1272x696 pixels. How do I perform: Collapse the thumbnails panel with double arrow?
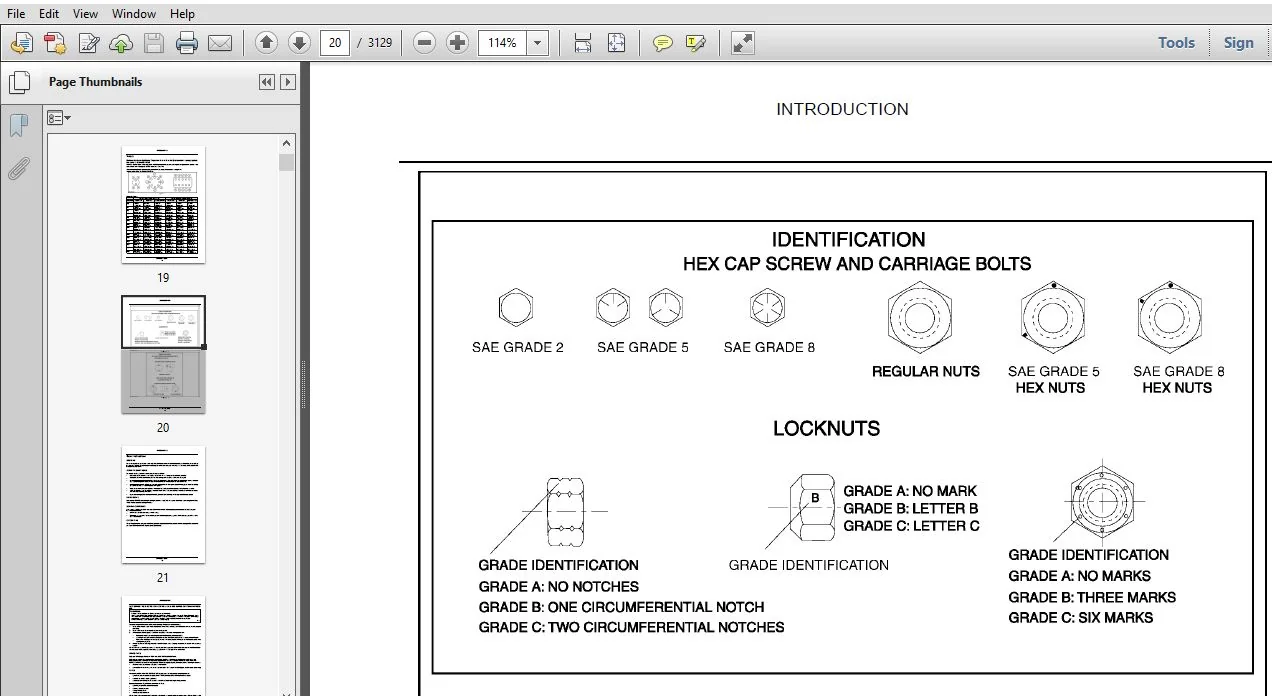(x=266, y=83)
